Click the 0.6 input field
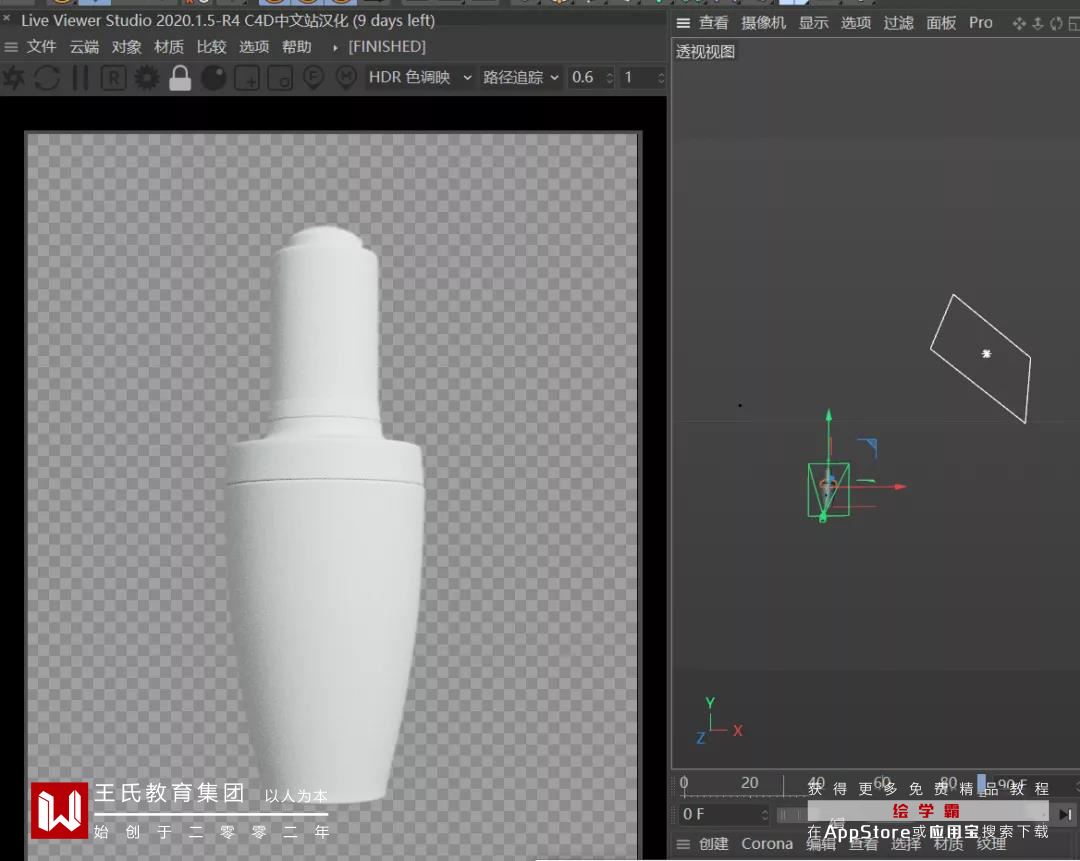The height and width of the screenshot is (861, 1080). pyautogui.click(x=586, y=77)
